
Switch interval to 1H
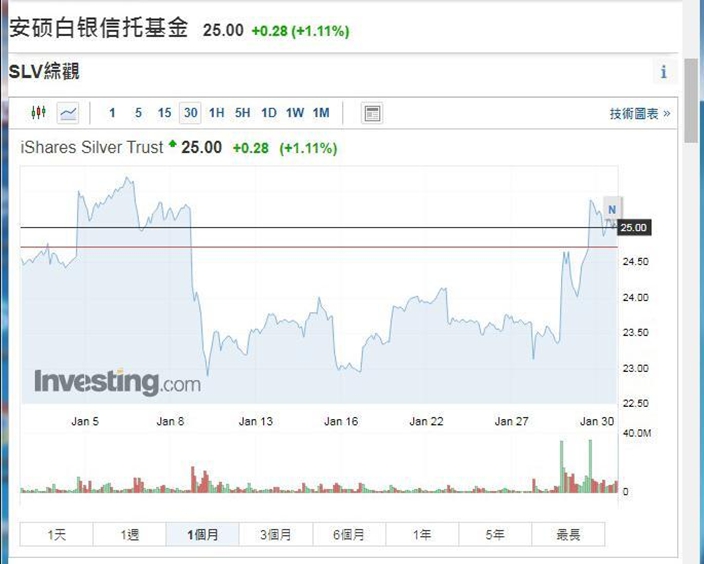point(216,113)
